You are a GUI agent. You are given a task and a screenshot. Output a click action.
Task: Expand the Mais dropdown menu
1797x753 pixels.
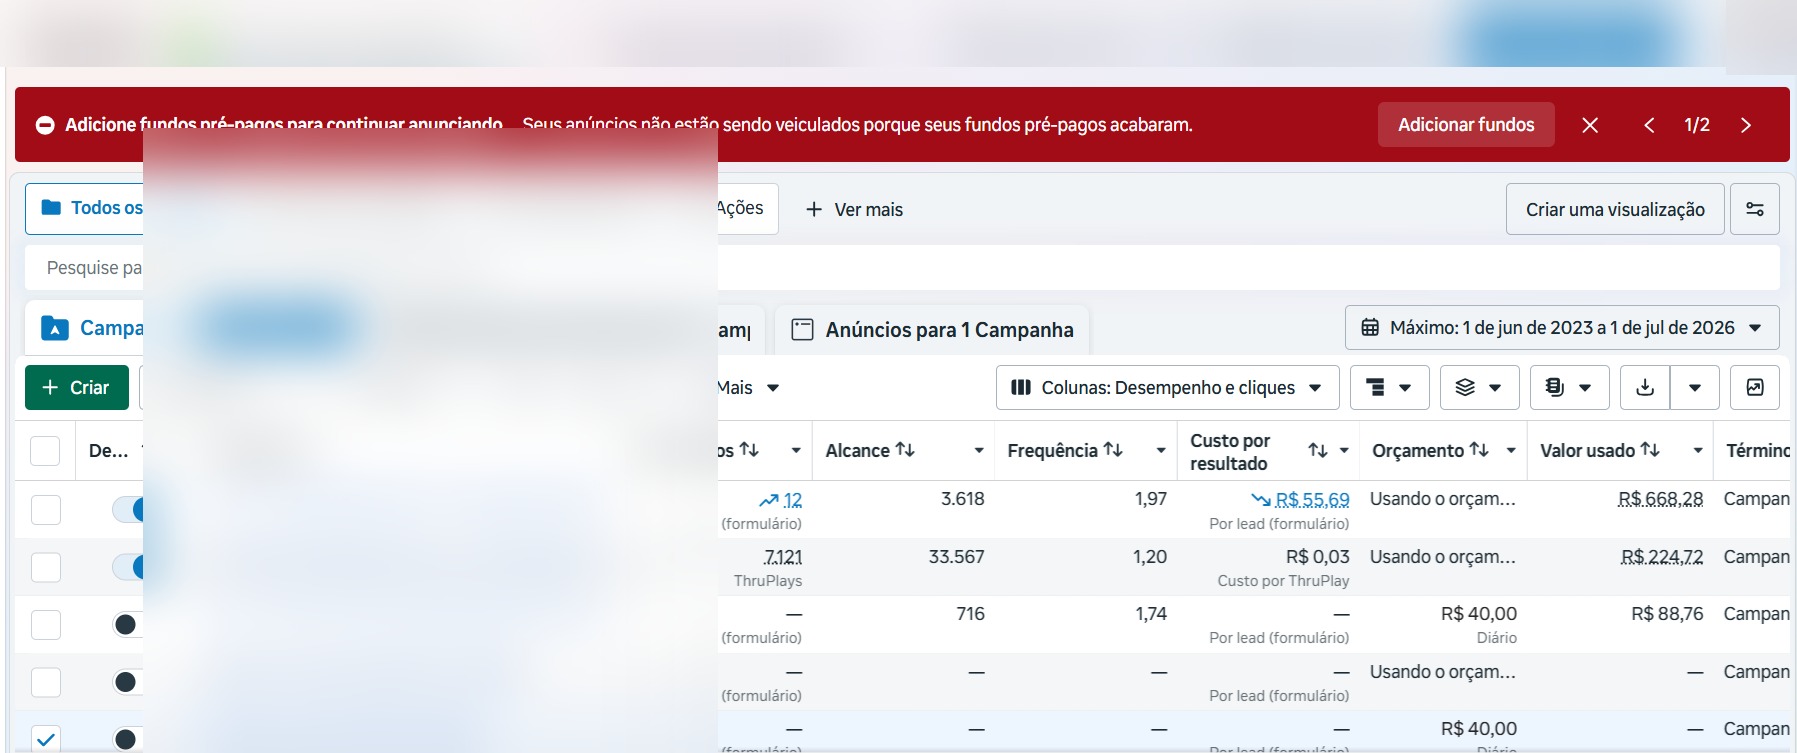click(x=748, y=387)
